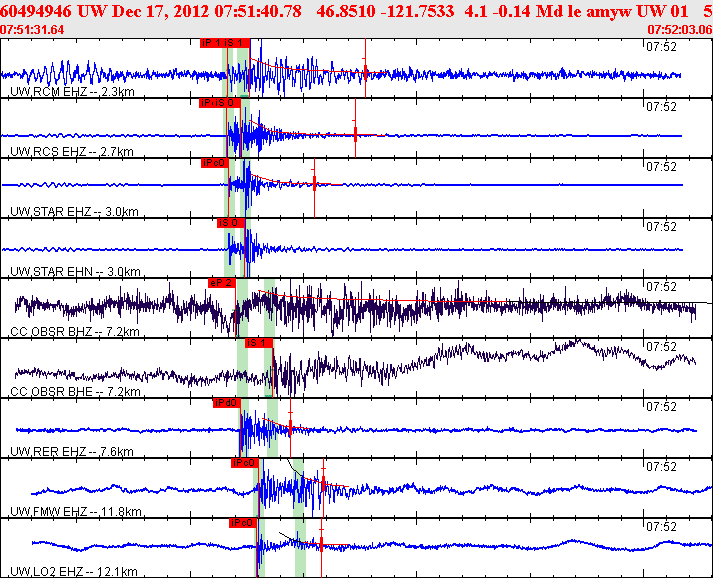Select the iS 1 pick on OBSR BHE
This screenshot has height=578, width=713.
[x=258, y=343]
